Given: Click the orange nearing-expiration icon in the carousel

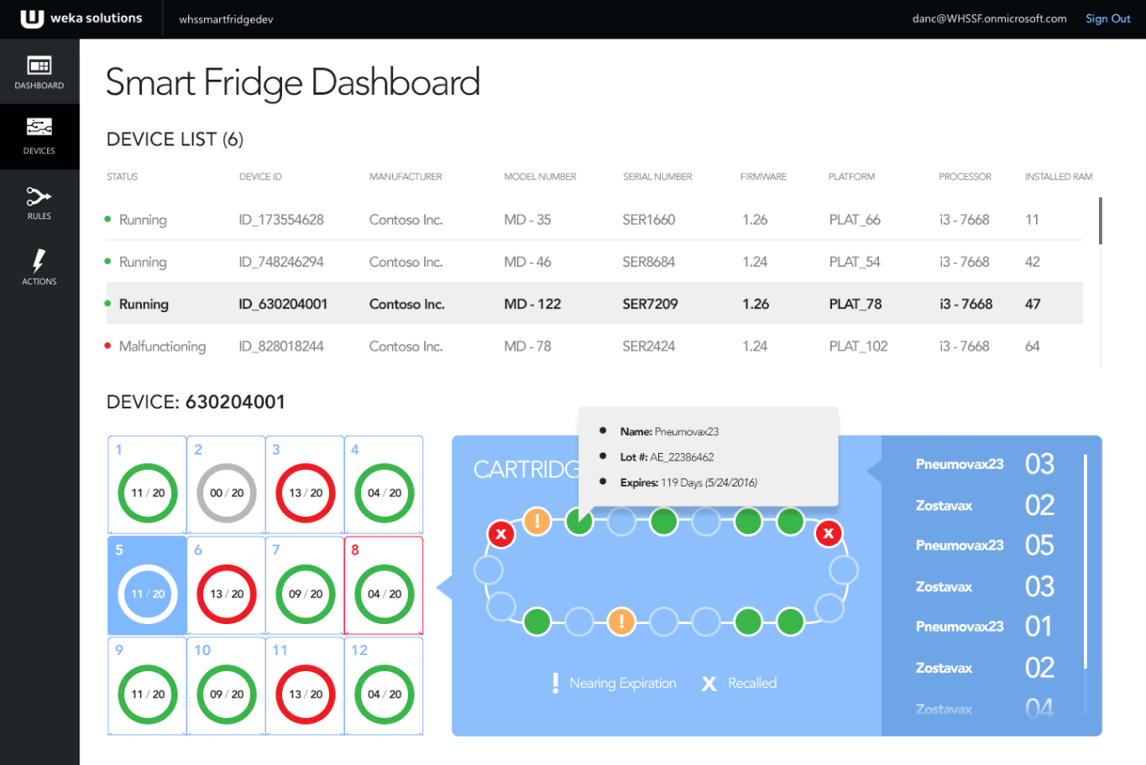Looking at the screenshot, I should [x=538, y=521].
